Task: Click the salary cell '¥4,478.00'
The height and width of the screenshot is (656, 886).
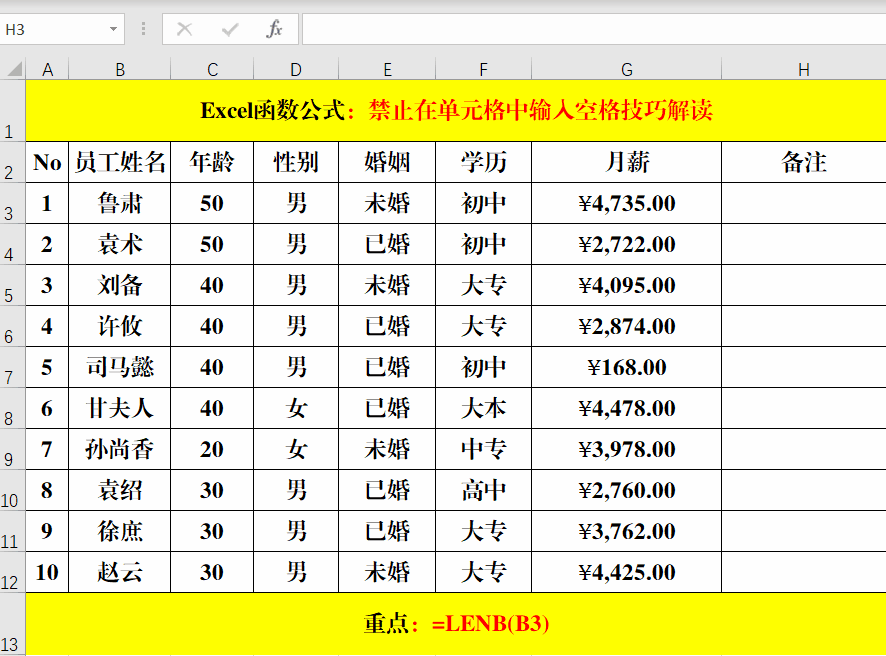Action: [x=627, y=408]
